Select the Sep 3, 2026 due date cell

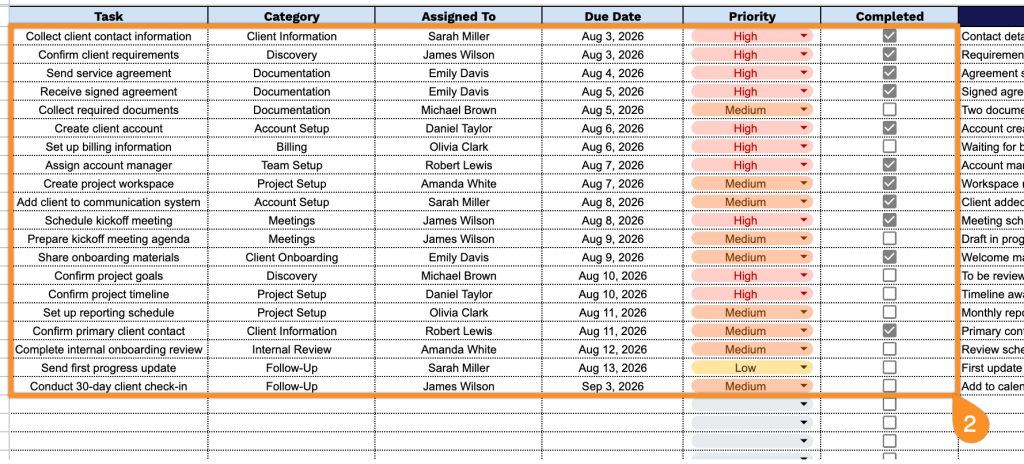613,386
